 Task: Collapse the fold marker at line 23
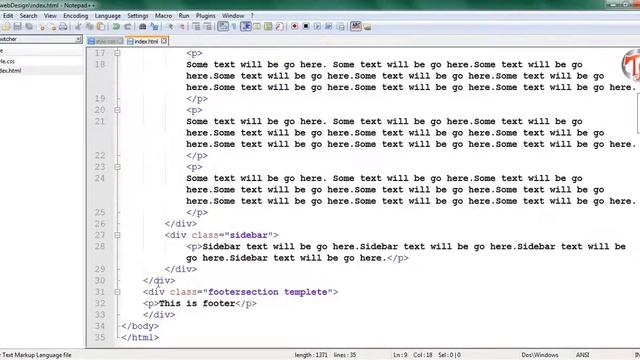117,167
